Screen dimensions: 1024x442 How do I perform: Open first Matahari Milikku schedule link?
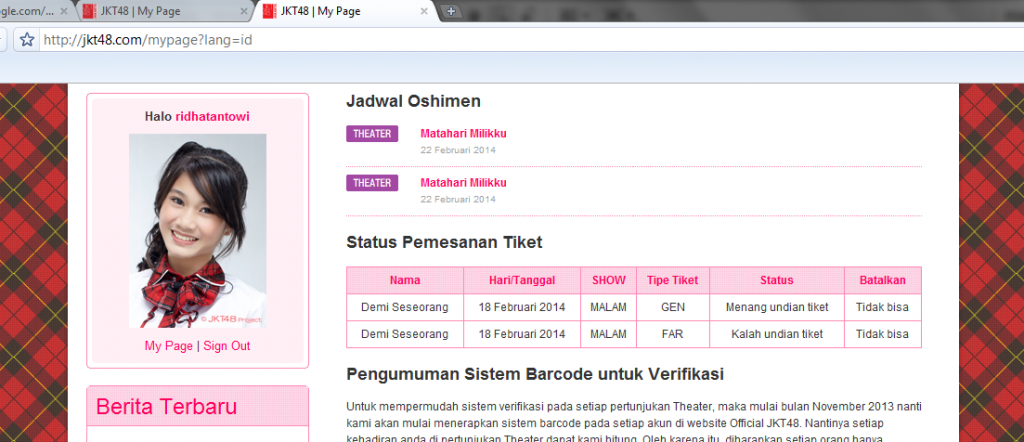tap(463, 134)
